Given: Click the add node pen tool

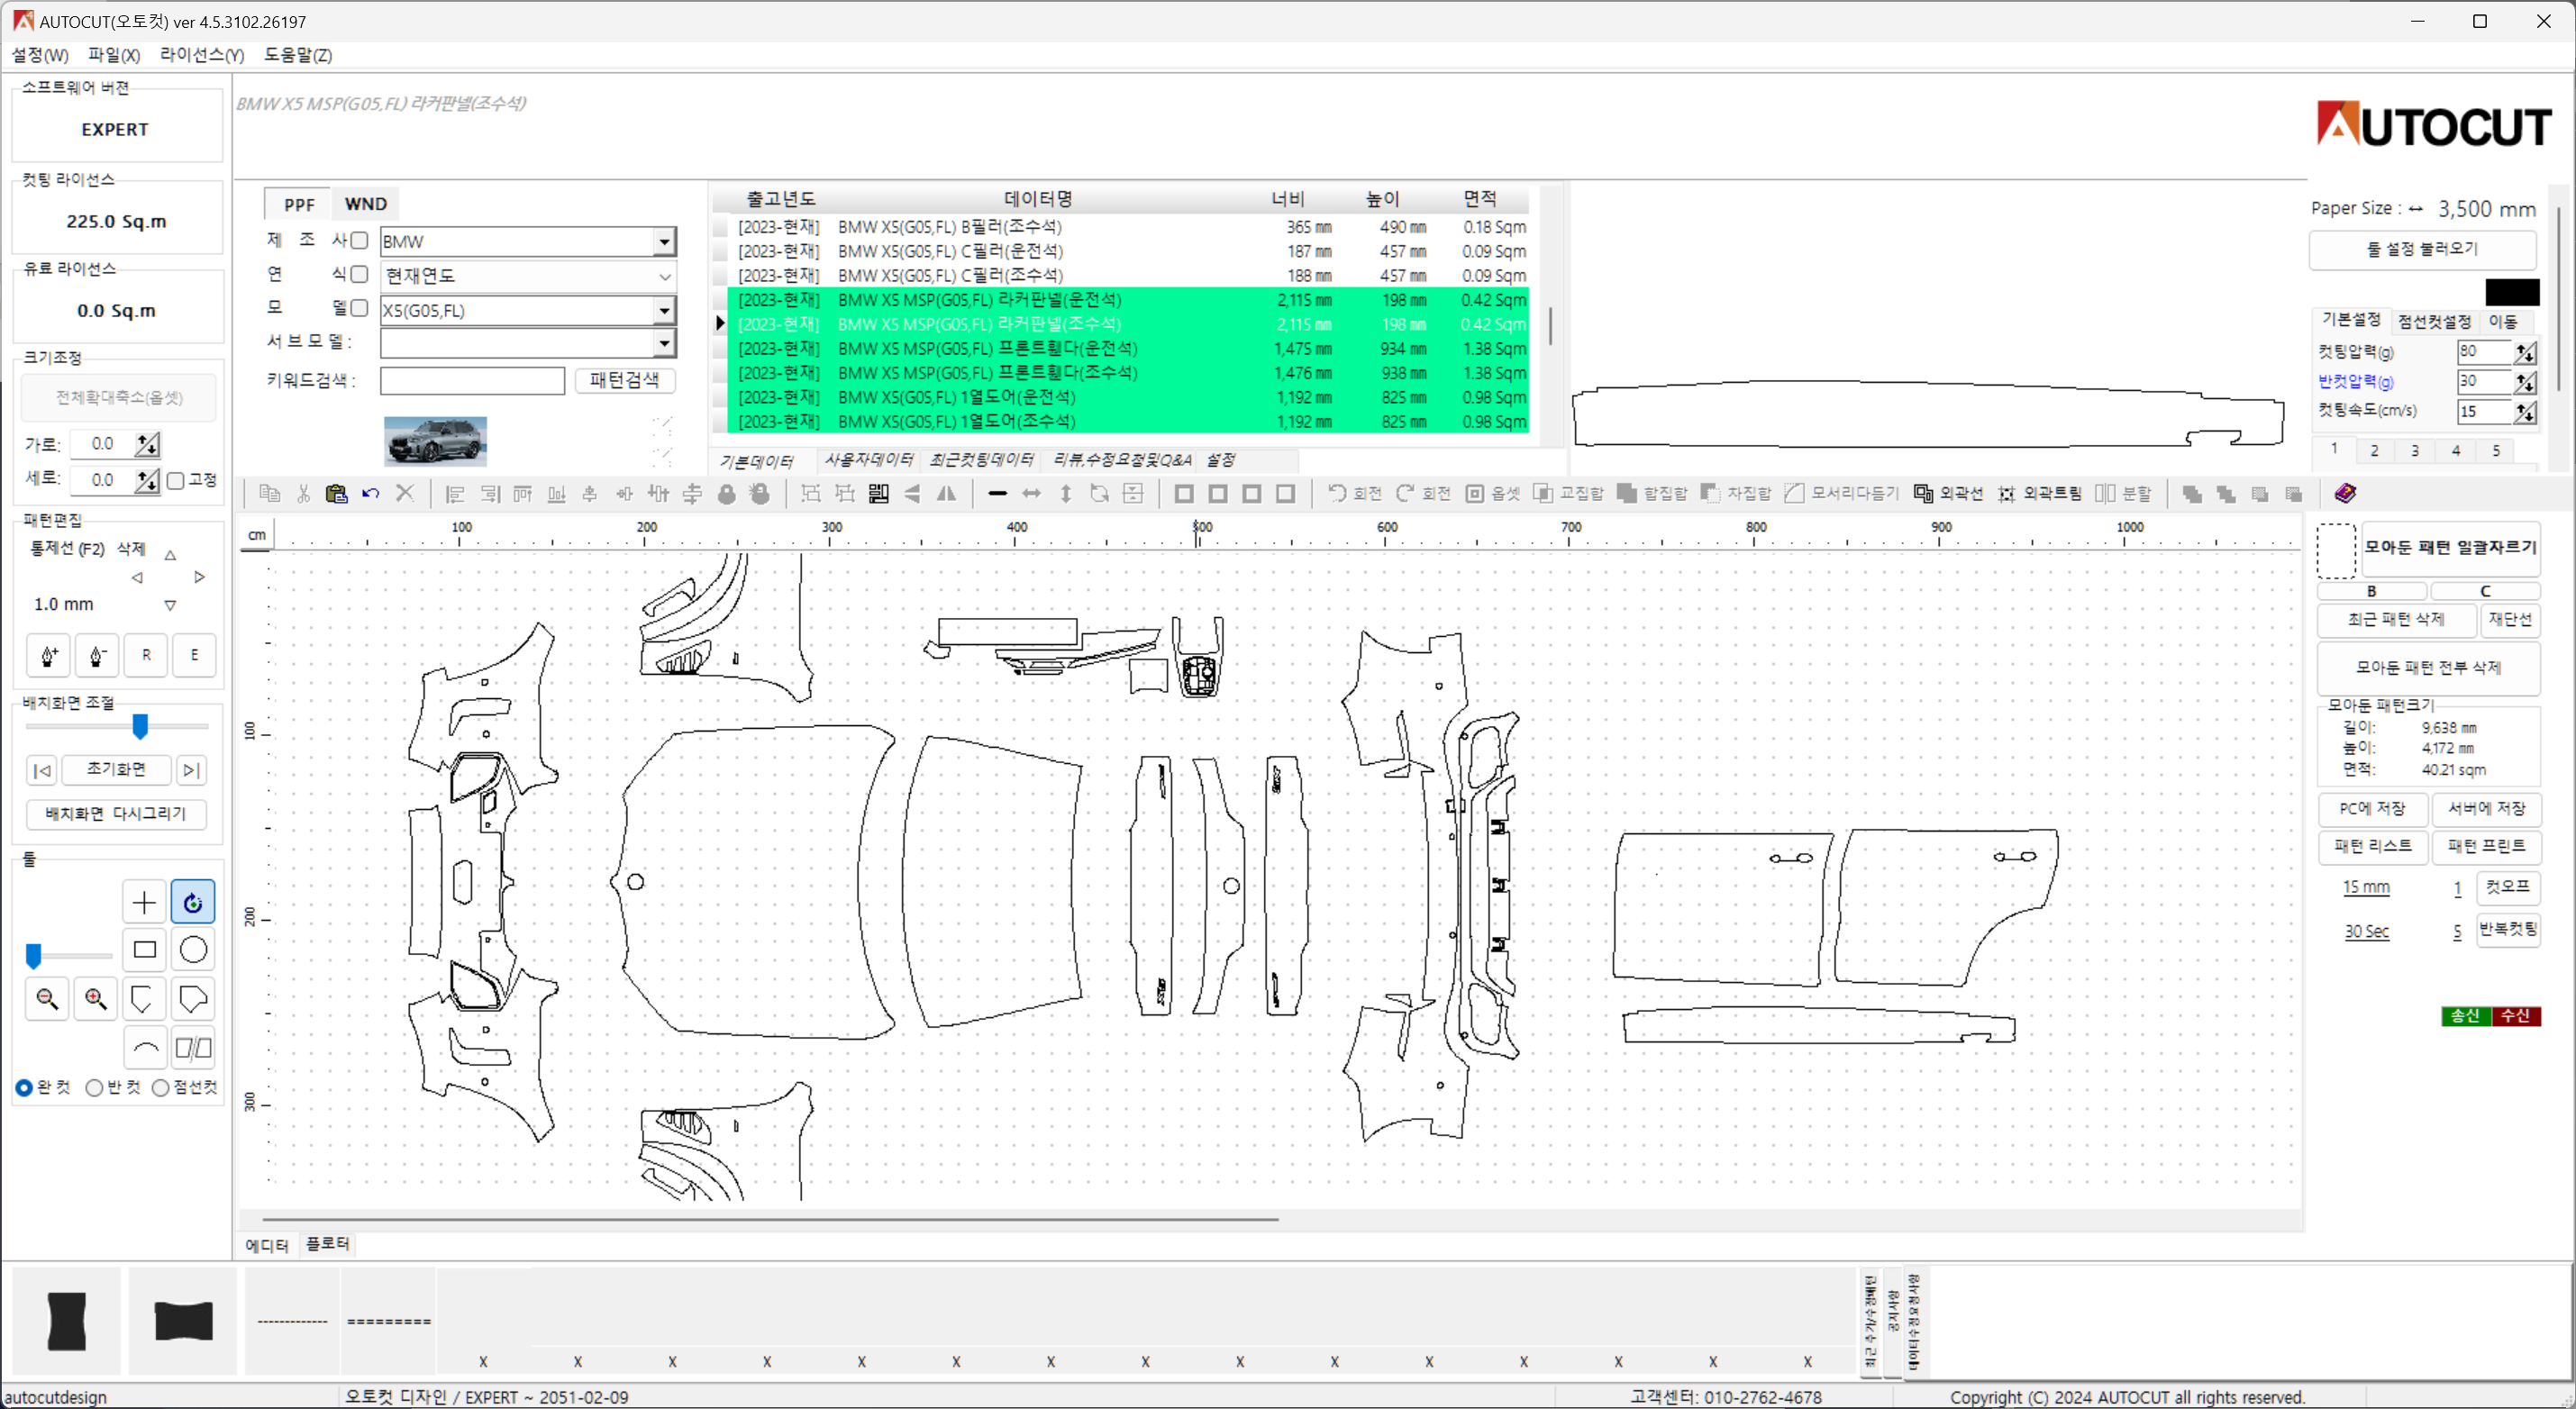Looking at the screenshot, I should [48, 655].
